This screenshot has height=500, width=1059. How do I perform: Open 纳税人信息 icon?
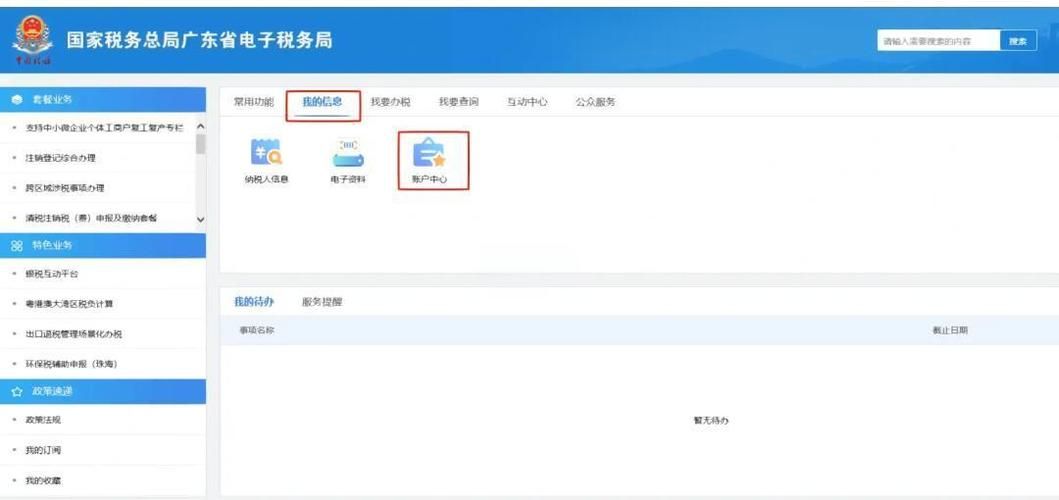266,152
